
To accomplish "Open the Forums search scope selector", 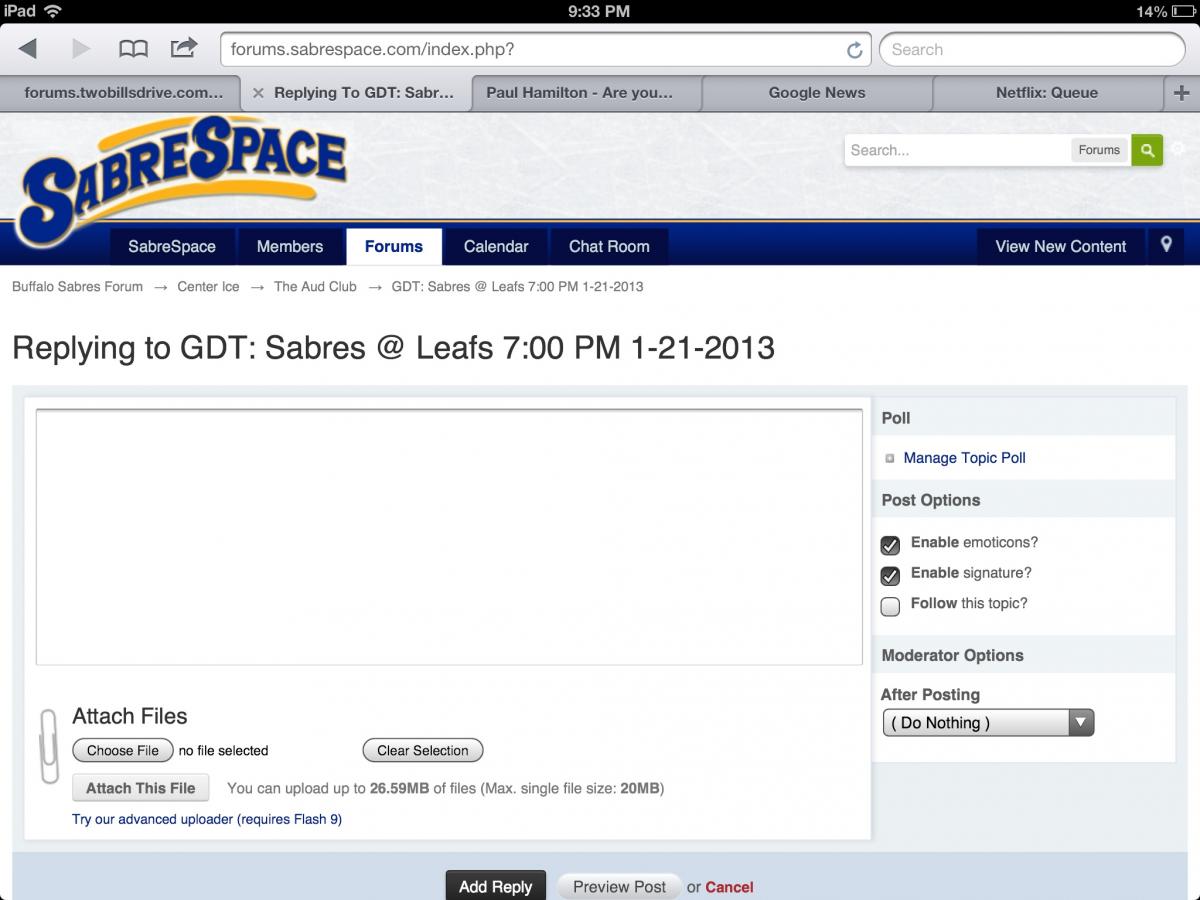I will 1099,150.
